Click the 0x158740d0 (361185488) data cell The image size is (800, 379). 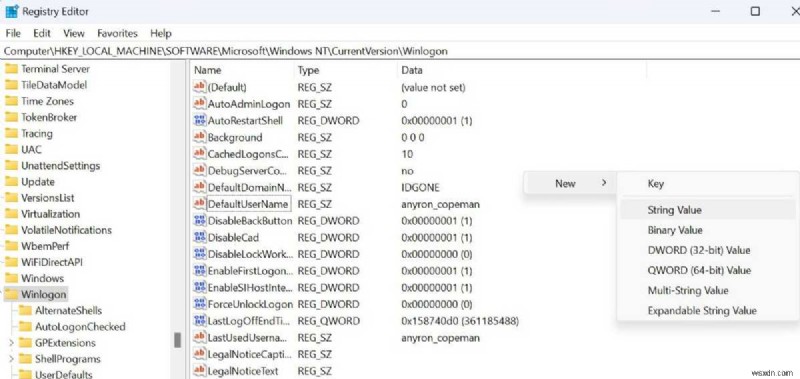(460, 321)
